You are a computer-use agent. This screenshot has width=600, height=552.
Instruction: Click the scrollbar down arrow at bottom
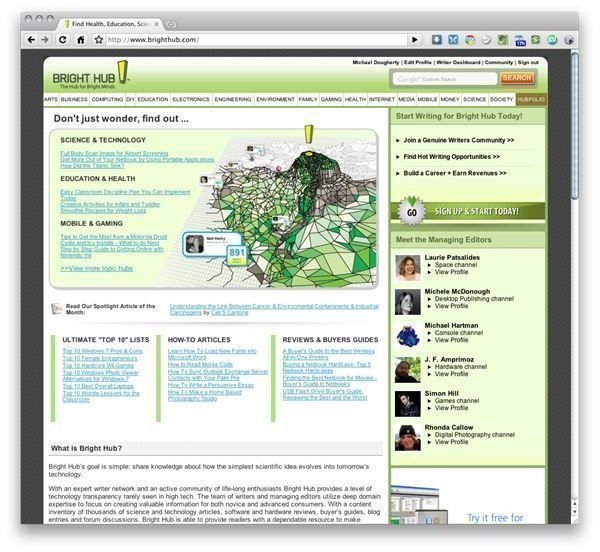574,511
